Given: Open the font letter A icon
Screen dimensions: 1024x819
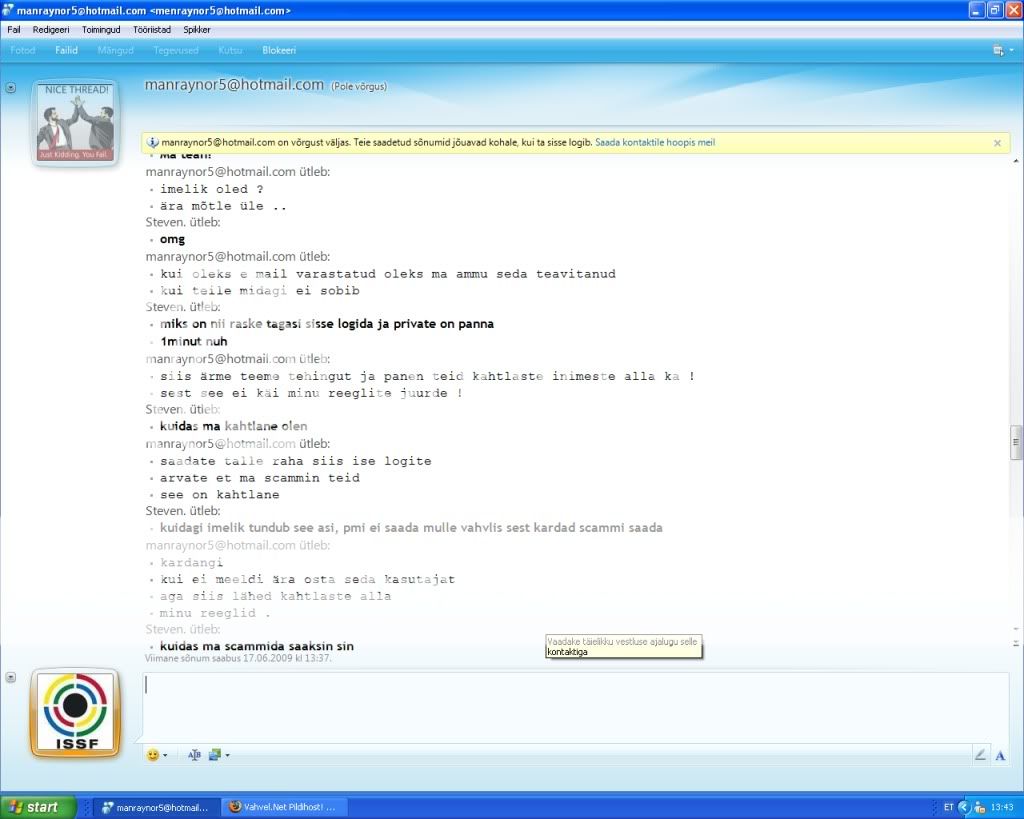Looking at the screenshot, I should [999, 755].
